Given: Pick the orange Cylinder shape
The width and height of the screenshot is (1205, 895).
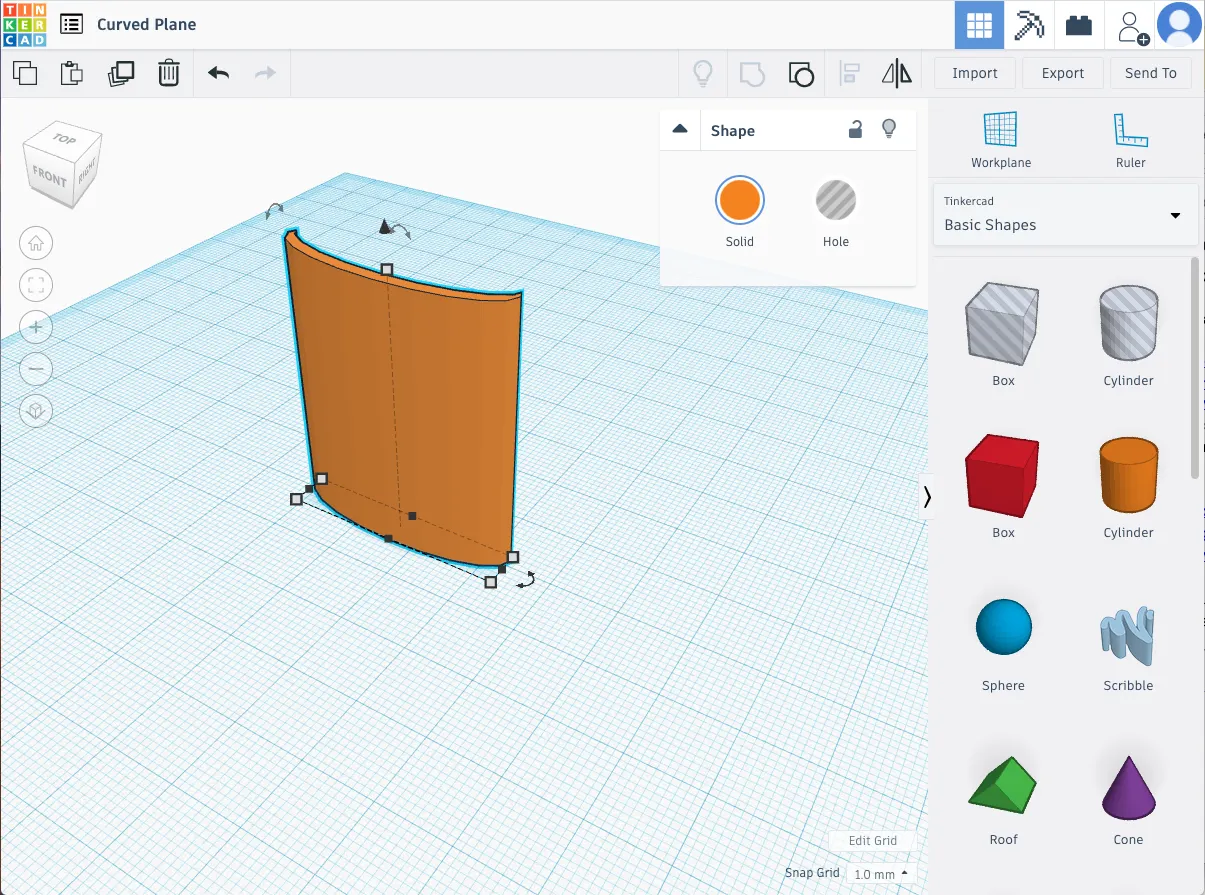Looking at the screenshot, I should click(1128, 474).
